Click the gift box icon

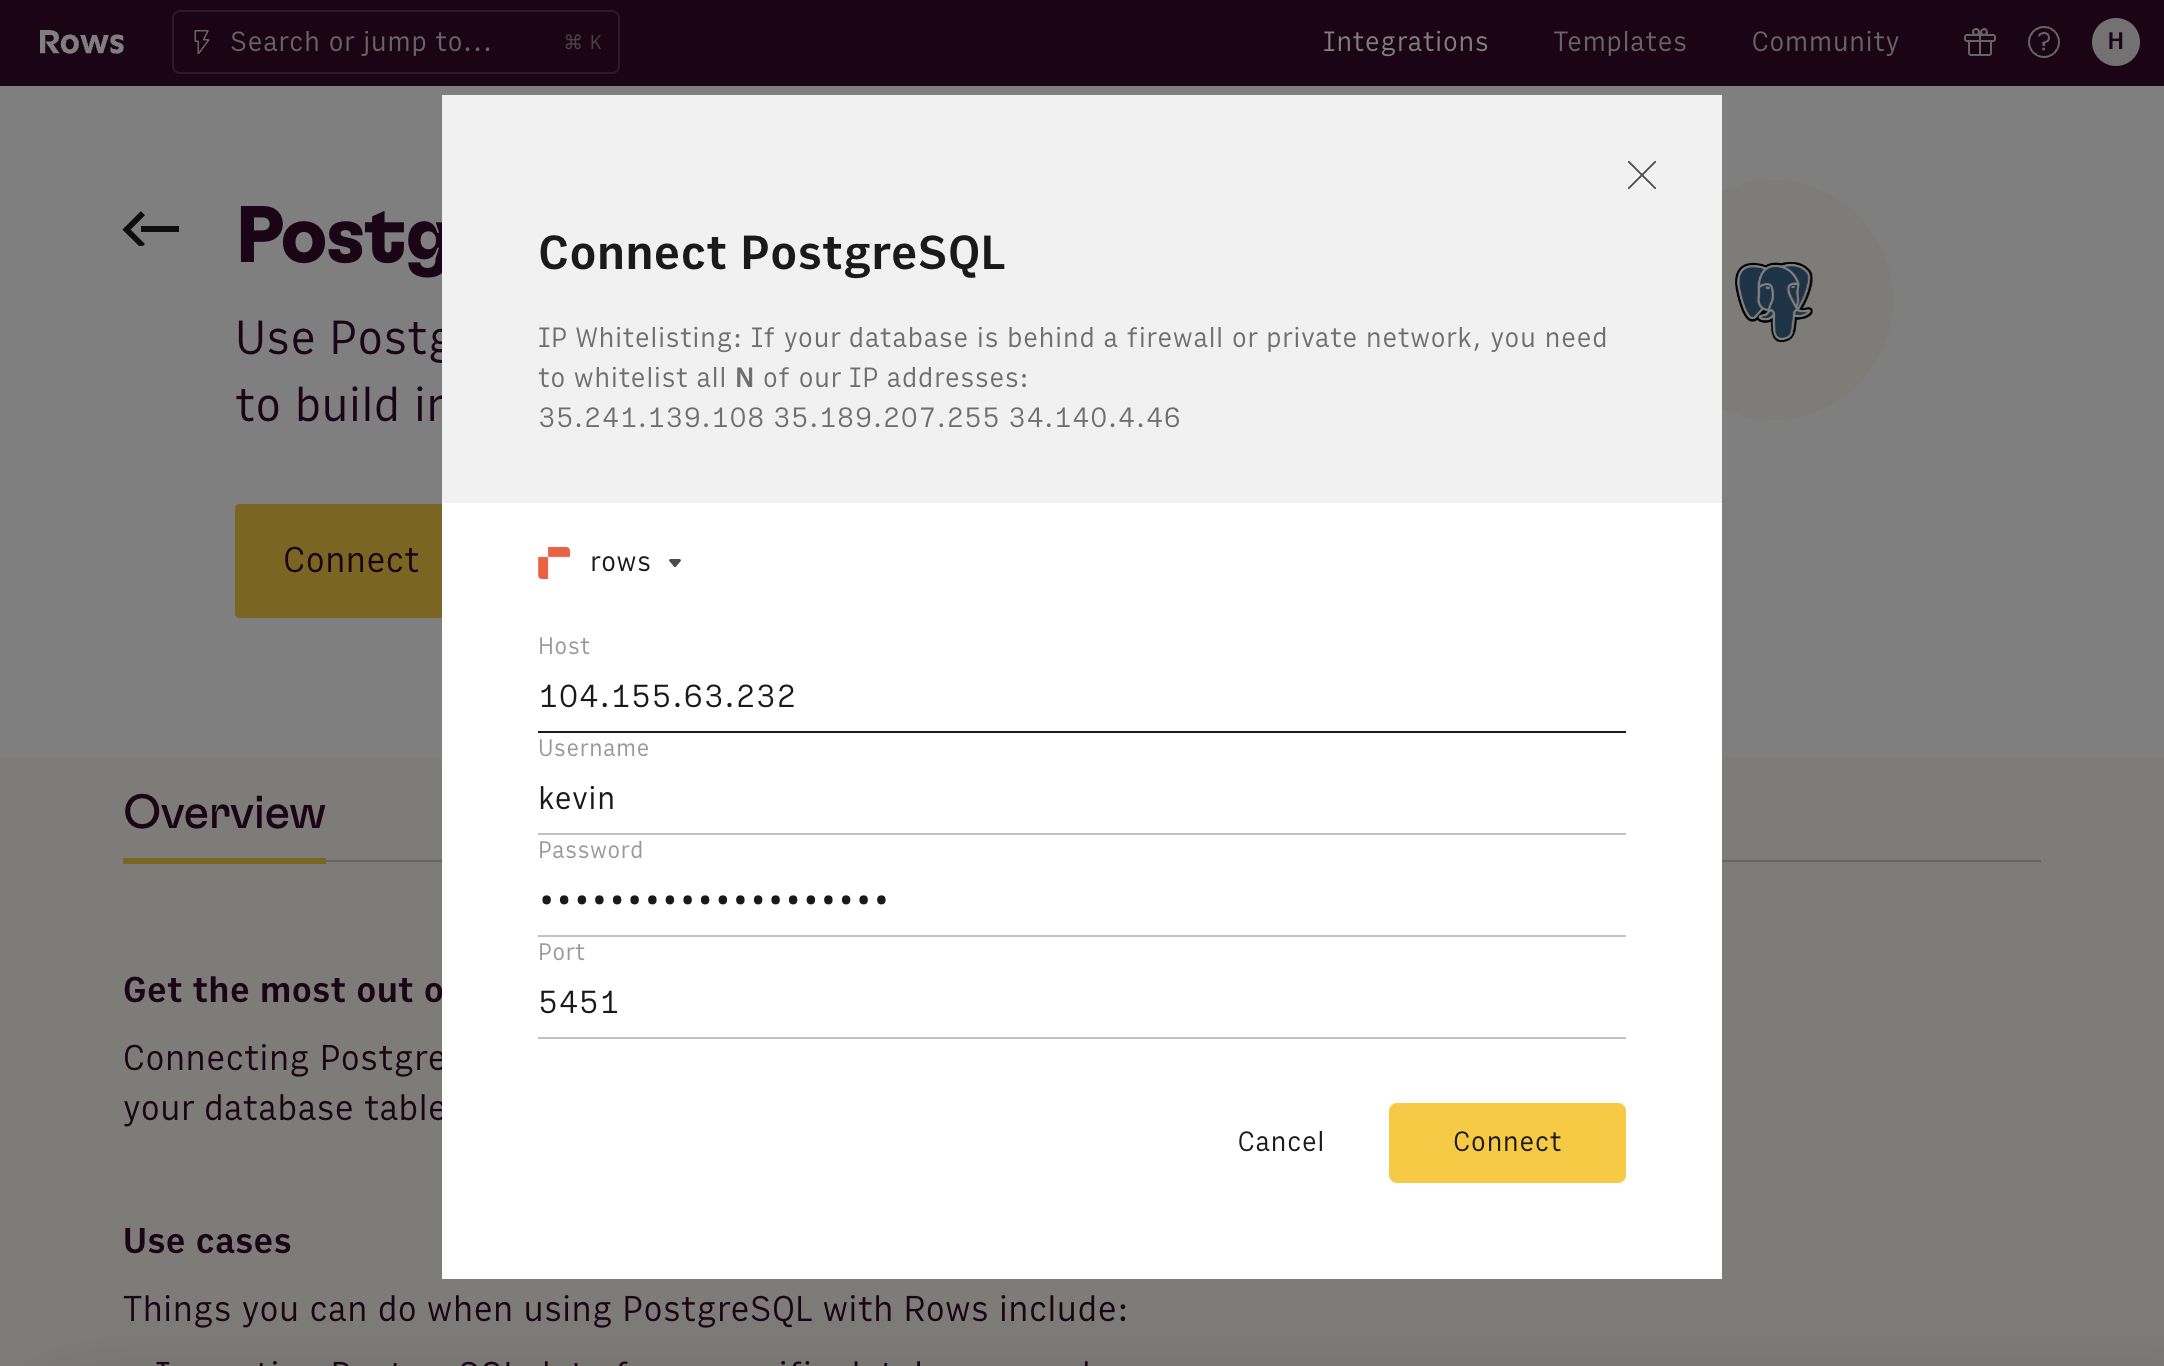point(1979,42)
